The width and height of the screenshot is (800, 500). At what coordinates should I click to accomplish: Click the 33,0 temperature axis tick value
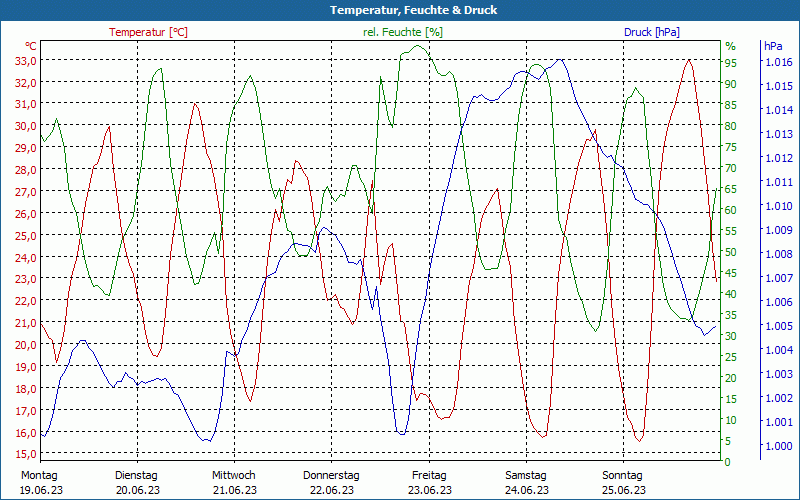tap(25, 60)
